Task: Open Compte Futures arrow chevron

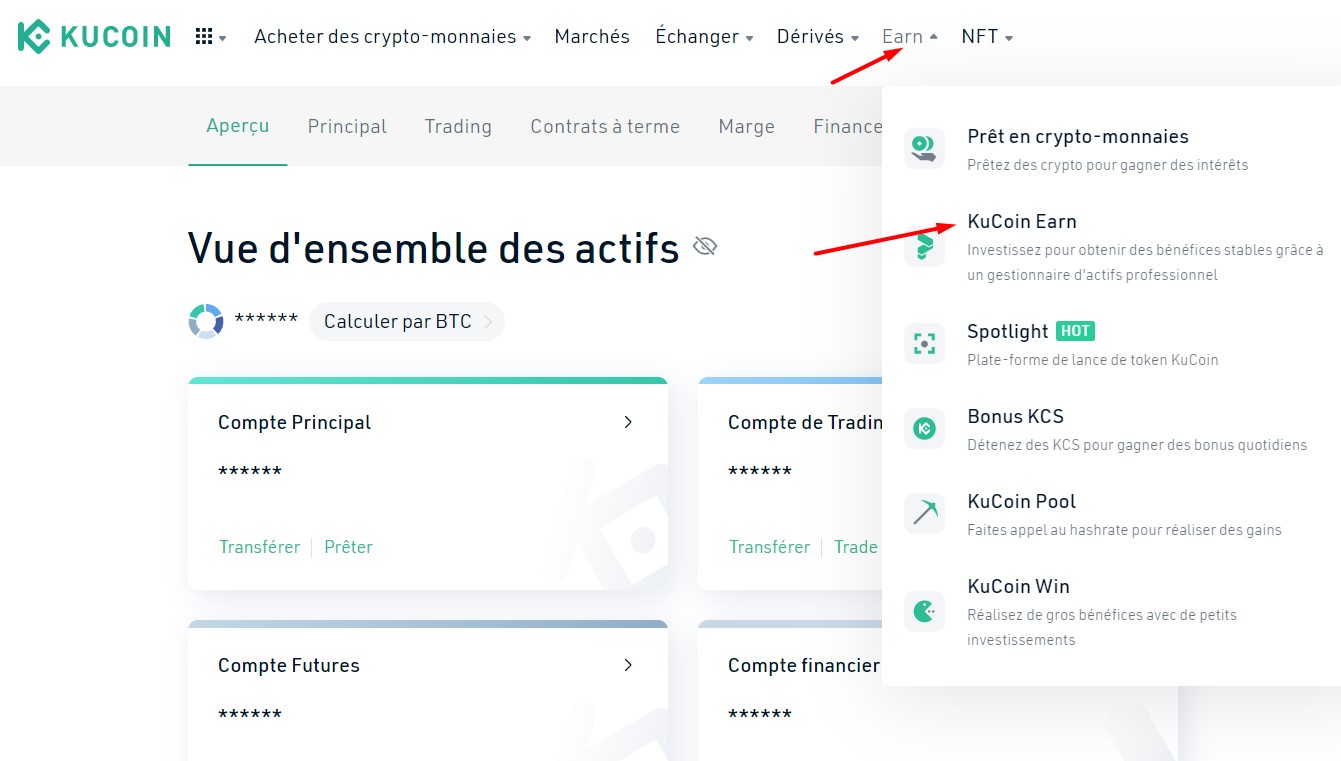Action: pyautogui.click(x=628, y=665)
